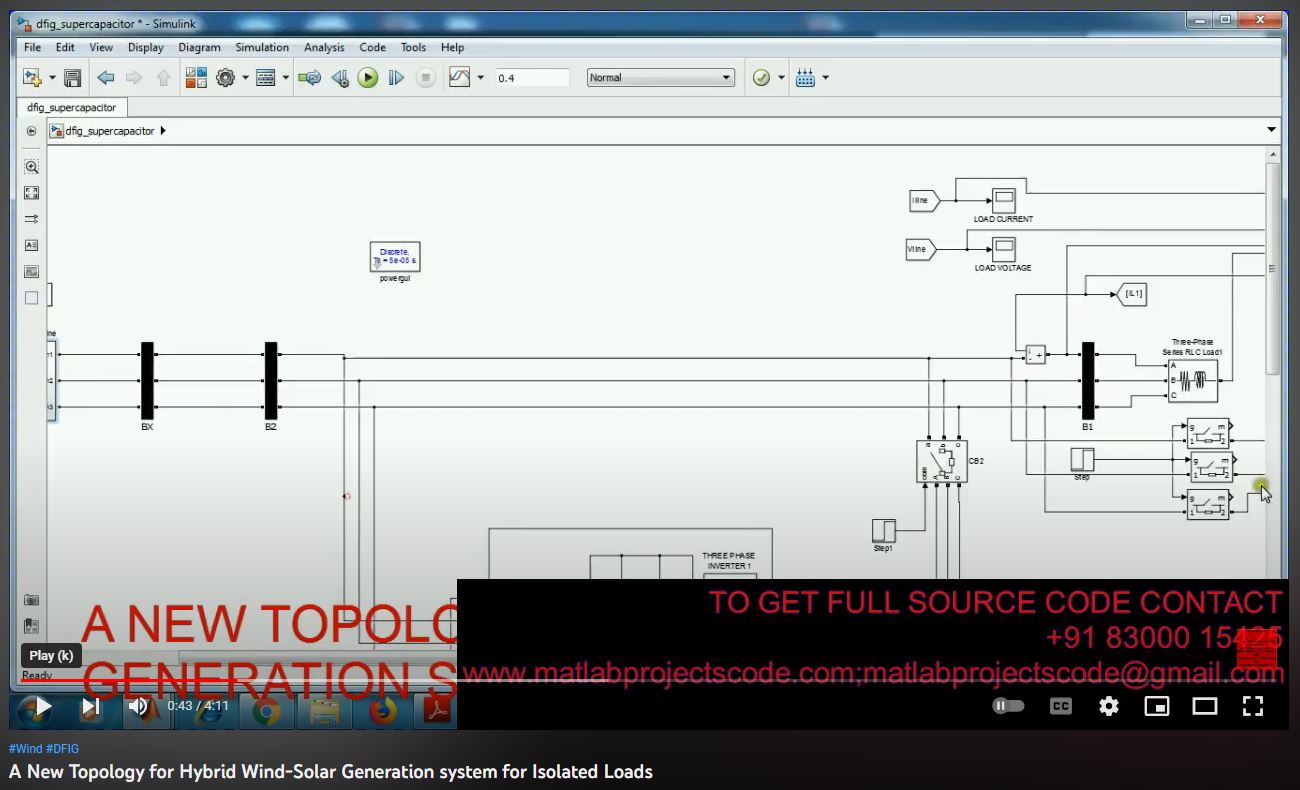This screenshot has width=1300, height=790.
Task: Click the Update Diagram / fast restart icon
Action: click(x=310, y=78)
